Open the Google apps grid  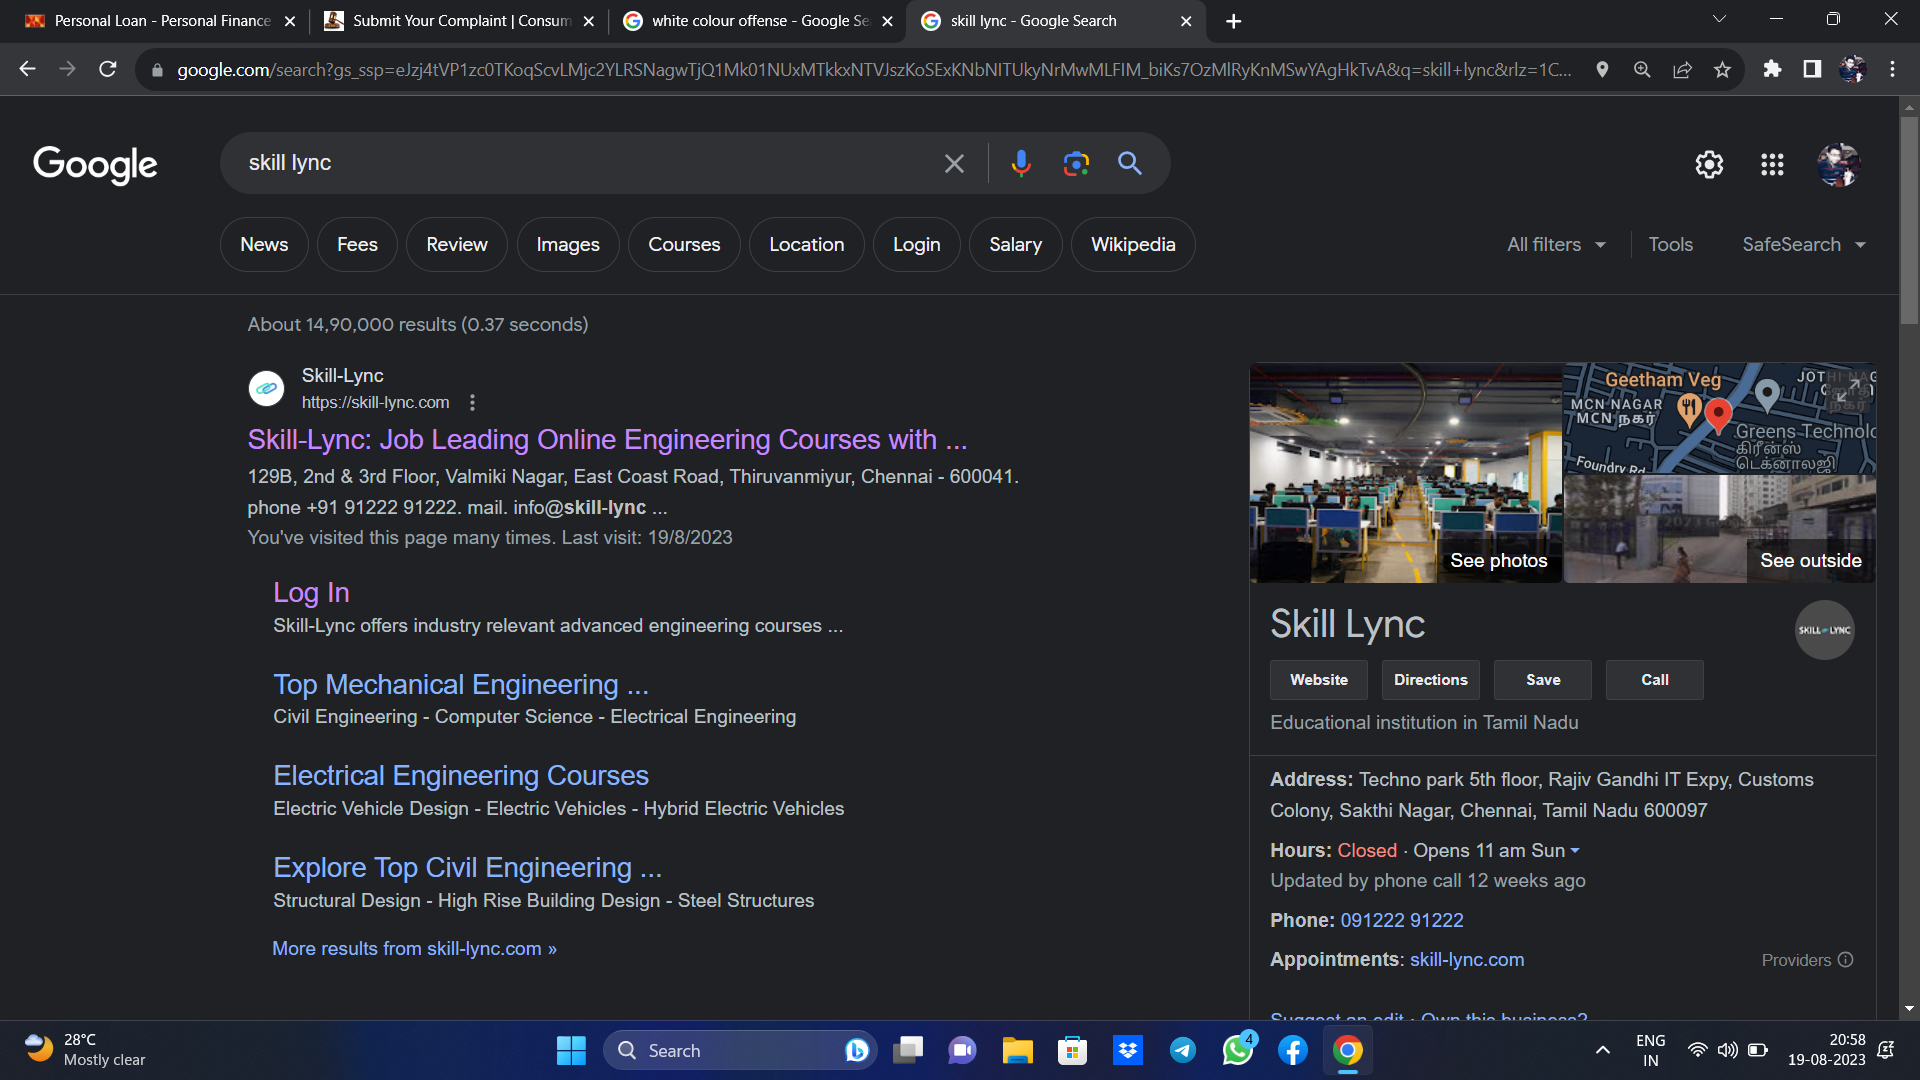pos(1772,164)
